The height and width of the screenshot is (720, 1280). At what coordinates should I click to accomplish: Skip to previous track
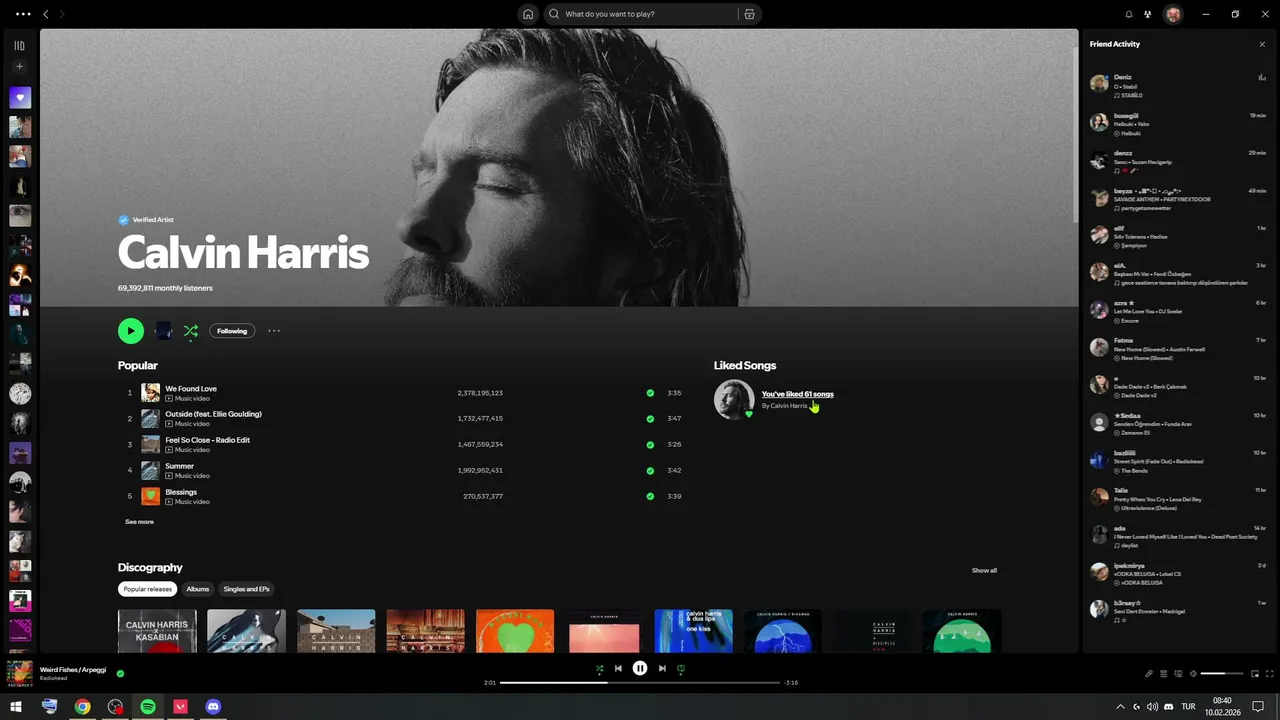coord(618,668)
